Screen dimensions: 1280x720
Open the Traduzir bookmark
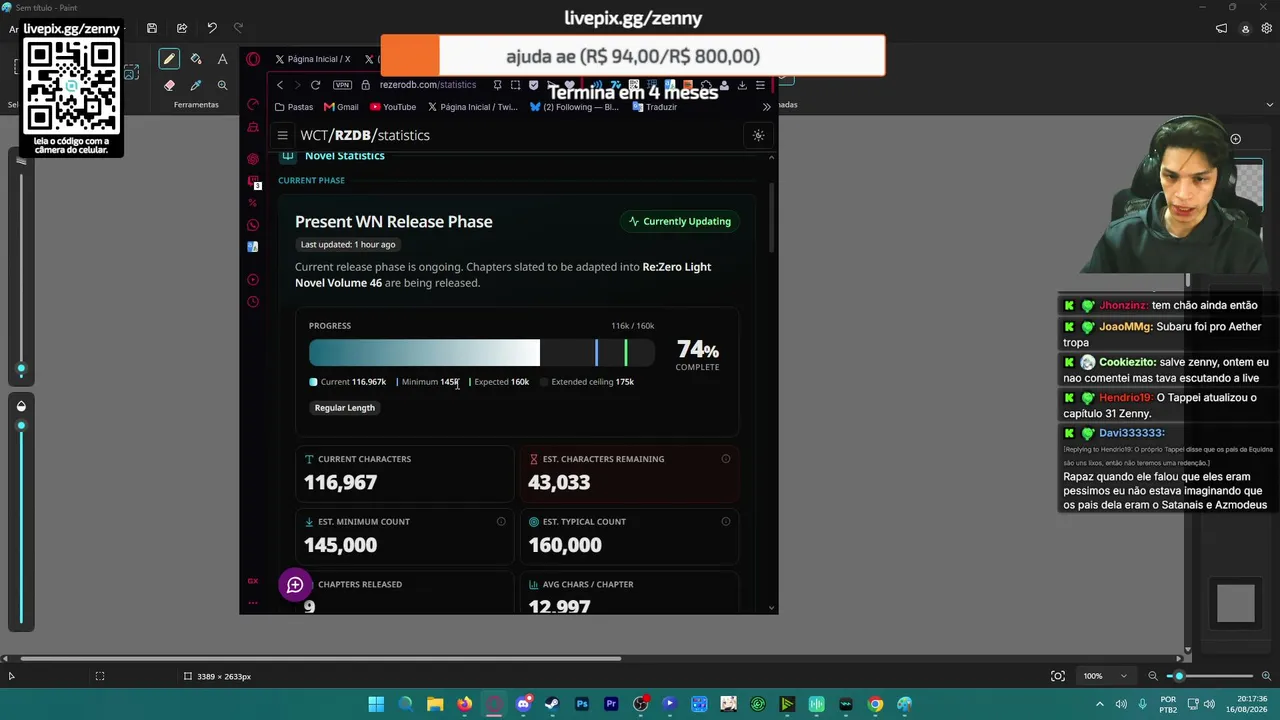click(x=655, y=107)
